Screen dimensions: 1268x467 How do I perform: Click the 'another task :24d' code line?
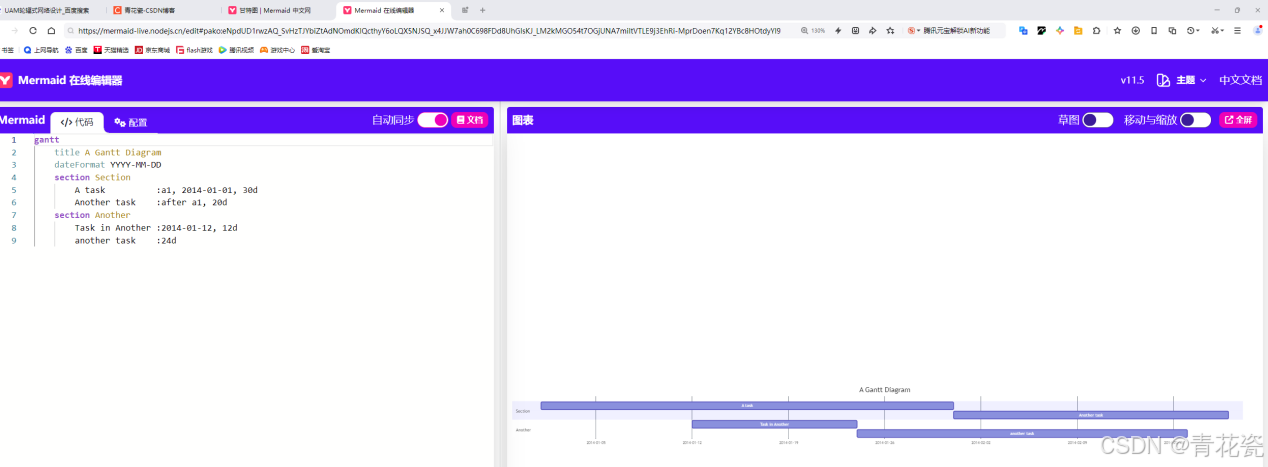125,240
